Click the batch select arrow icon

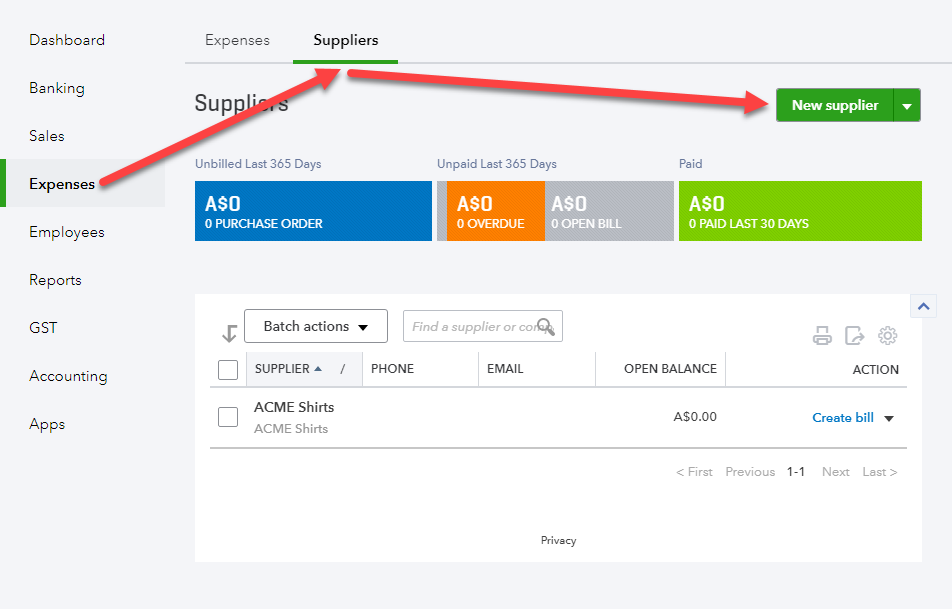[230, 333]
